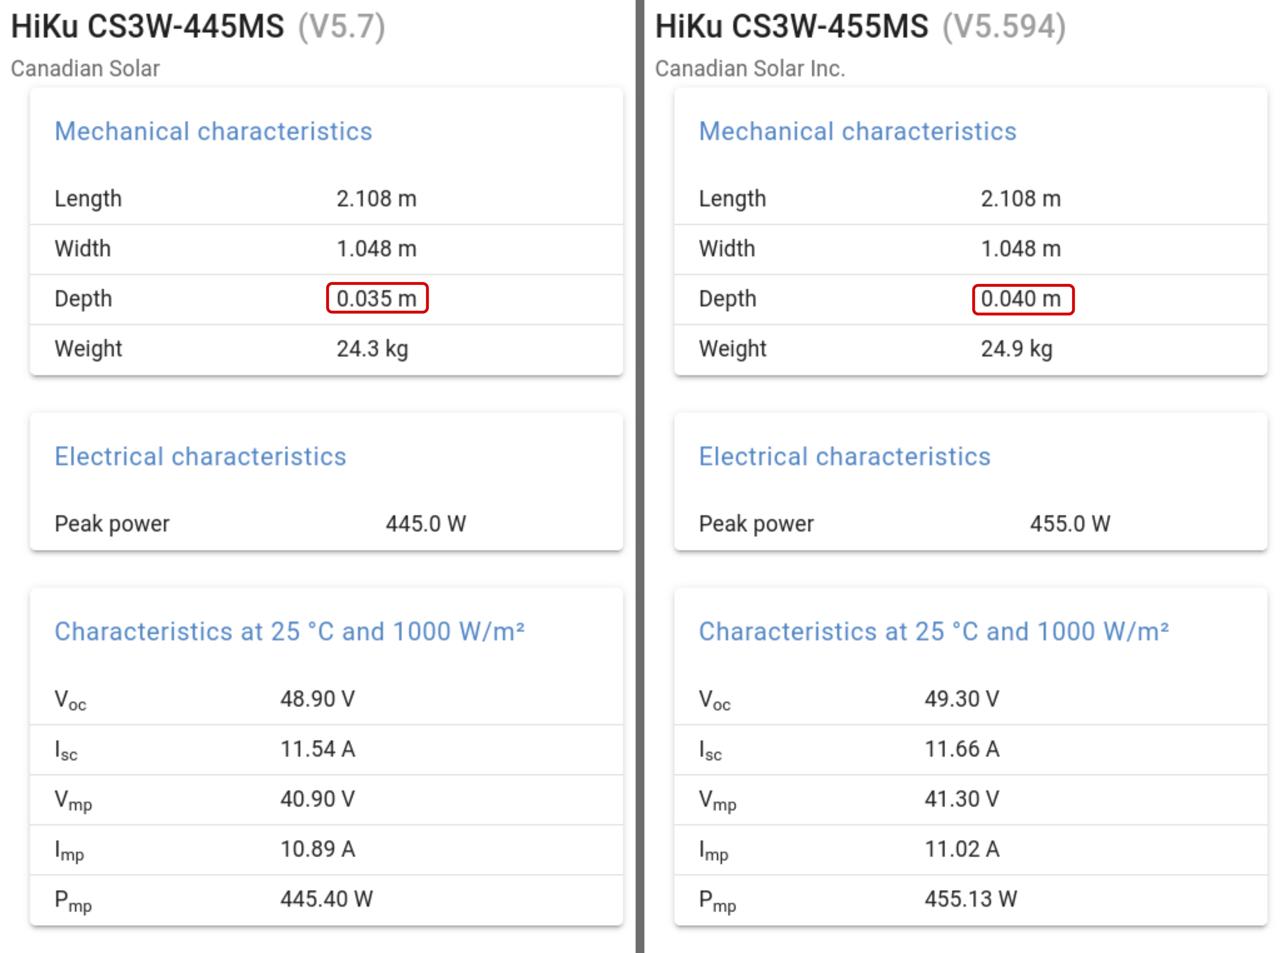Select the 11.66 A Isc value
Viewport: 1280px width, 953px height.
click(x=961, y=749)
